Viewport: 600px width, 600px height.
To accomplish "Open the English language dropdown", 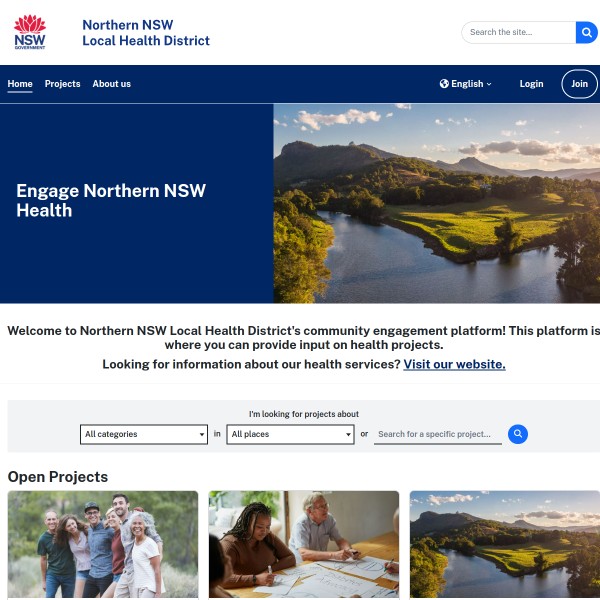I will point(466,84).
